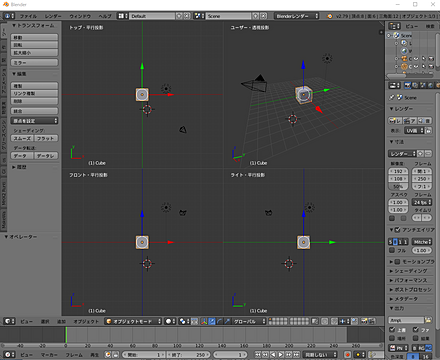Open the レンダー (Render) menu
Image resolution: width=440 pixels, height=360 pixels.
pos(53,16)
